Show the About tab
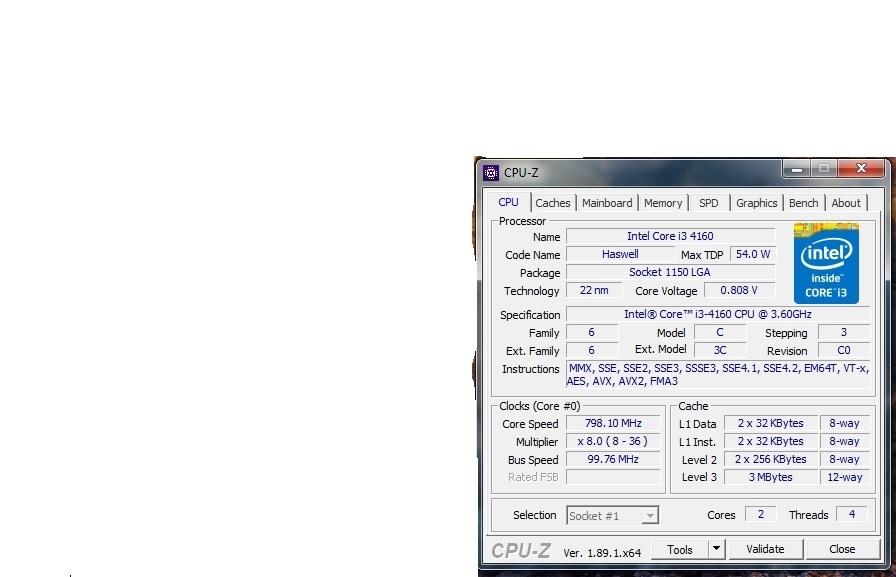 [846, 203]
